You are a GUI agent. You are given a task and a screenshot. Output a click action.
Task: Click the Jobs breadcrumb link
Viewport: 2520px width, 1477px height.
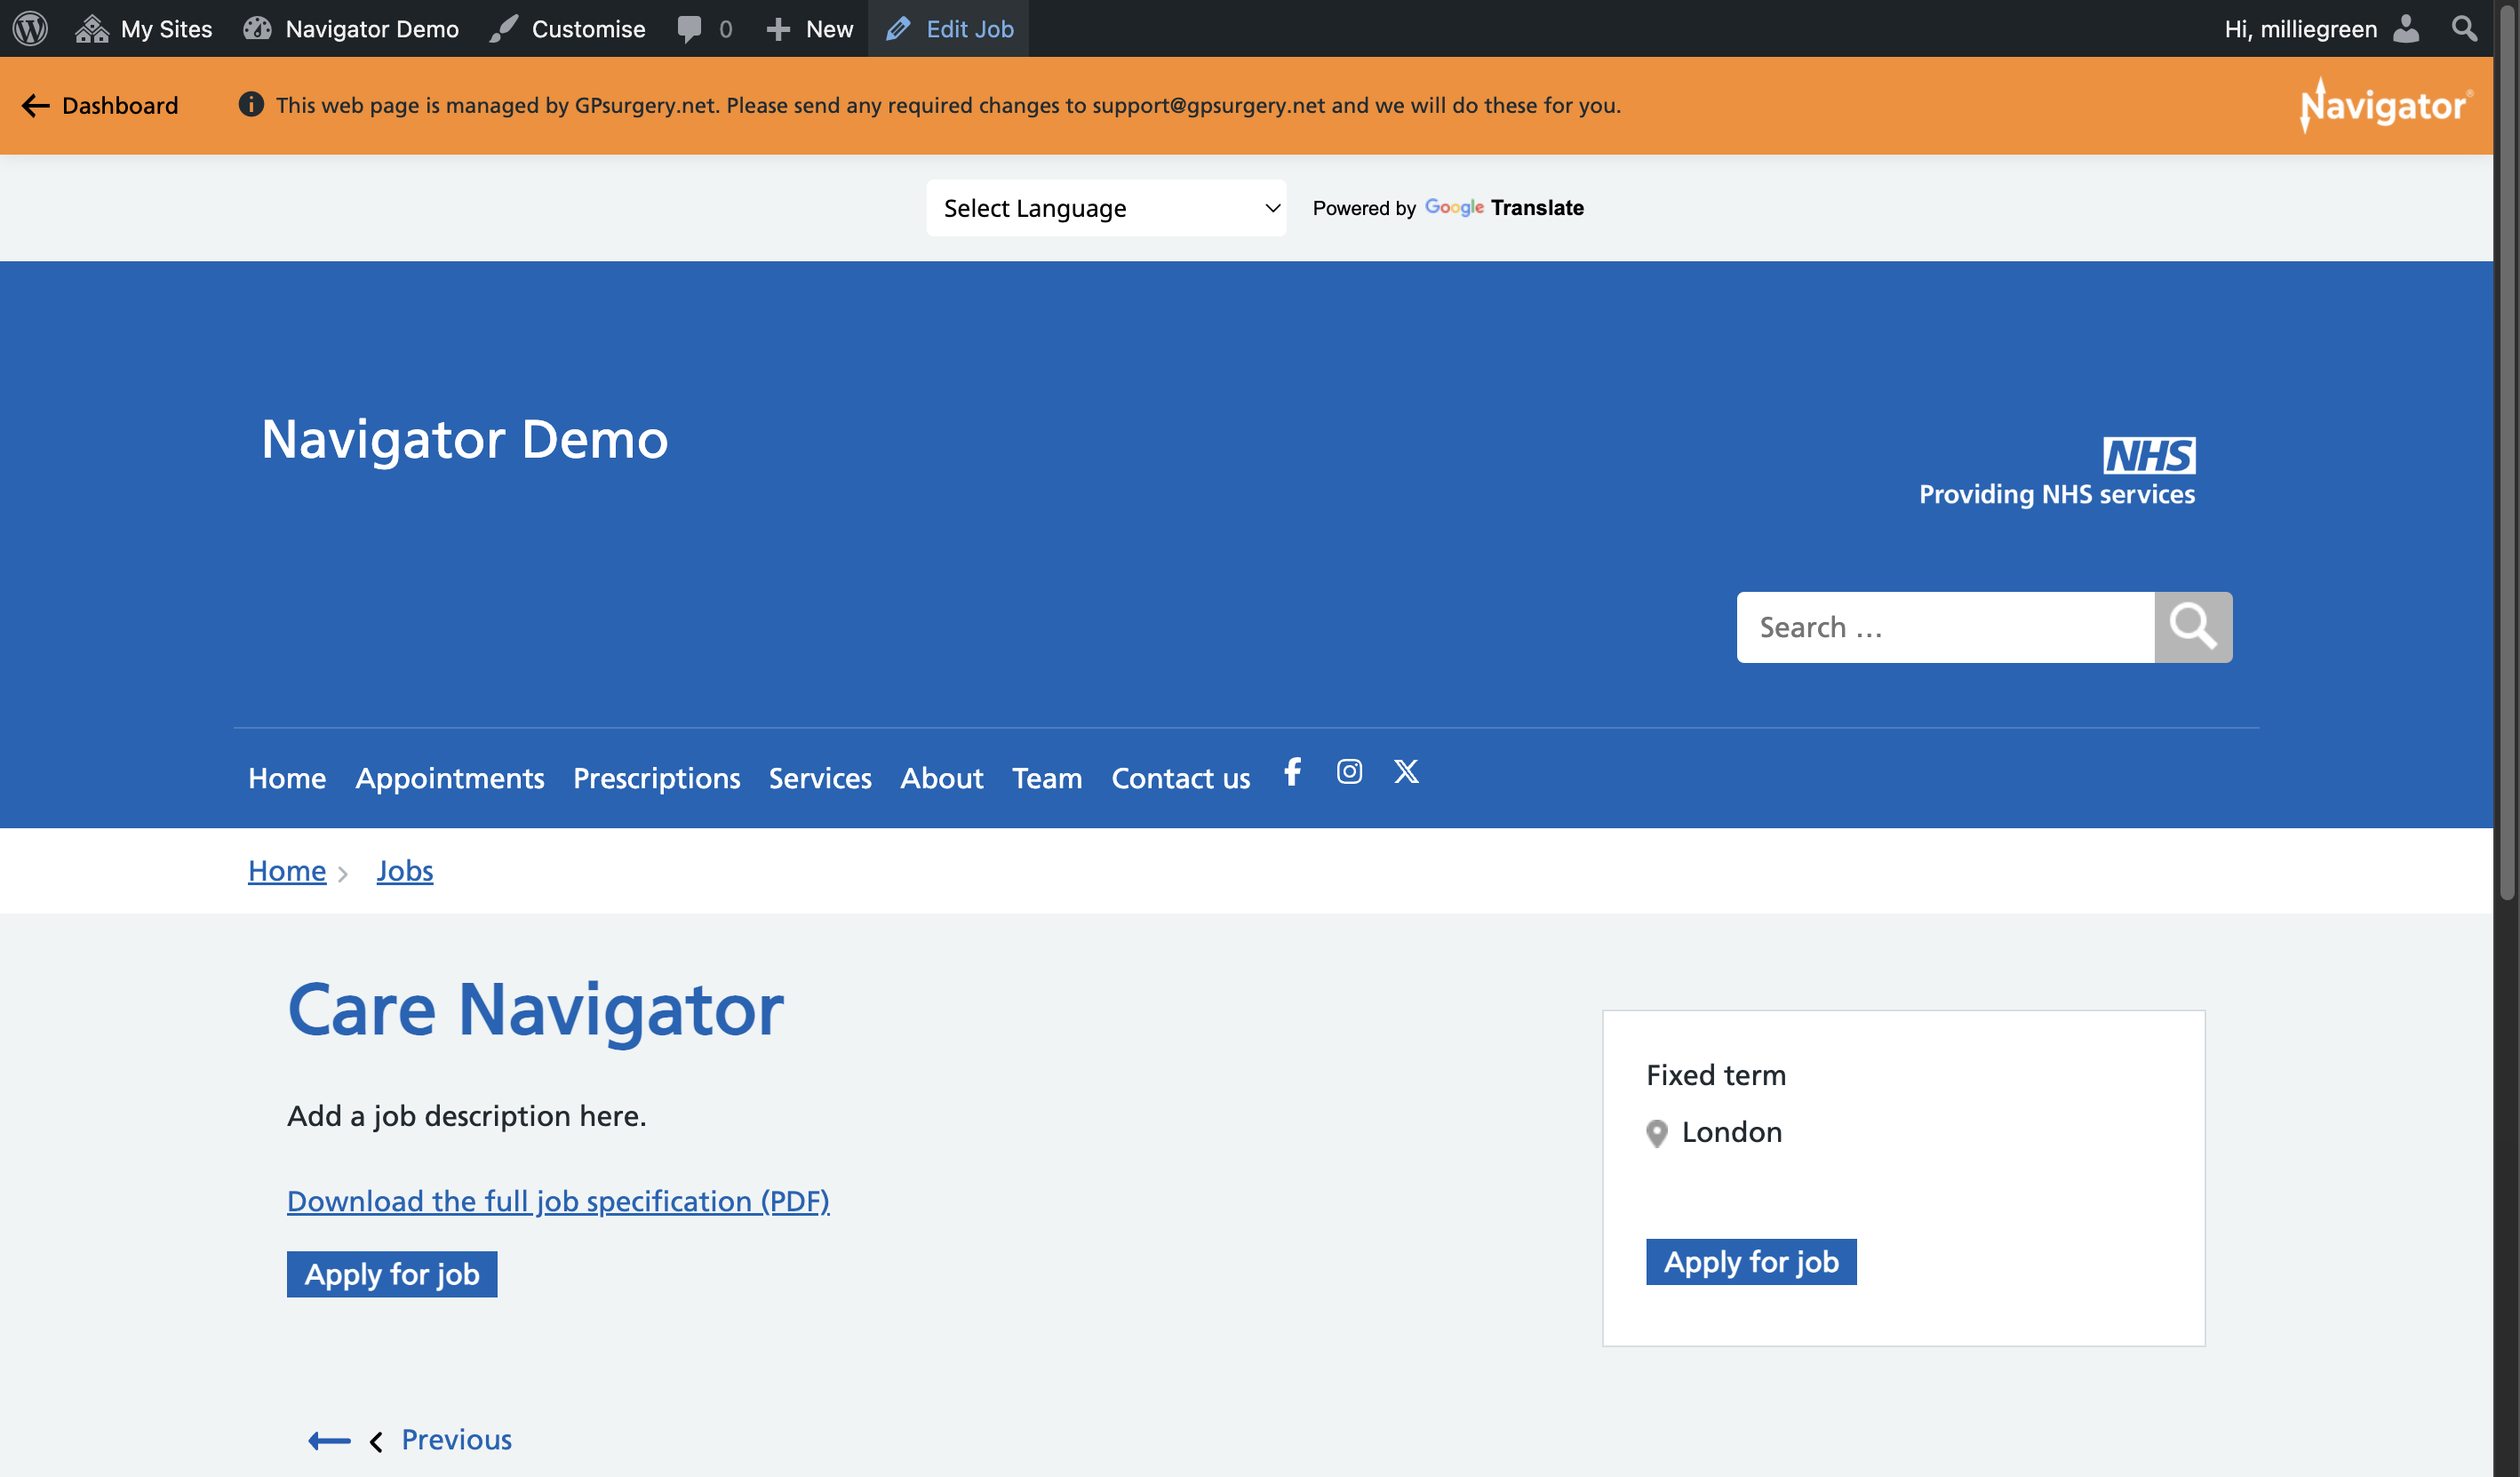[405, 870]
